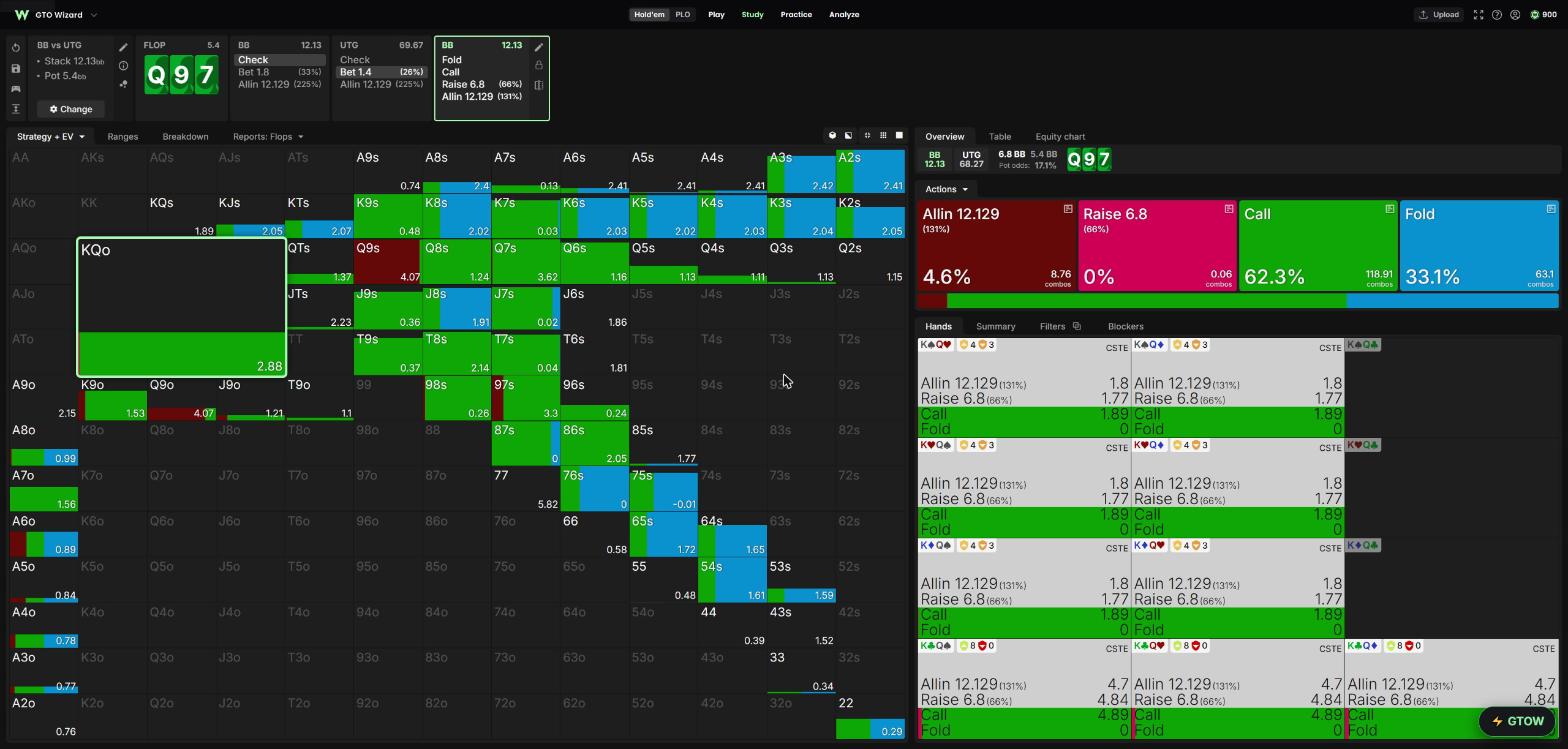The image size is (1568, 749).
Task: Click the reset arrow icon in left sidebar
Action: pos(16,48)
